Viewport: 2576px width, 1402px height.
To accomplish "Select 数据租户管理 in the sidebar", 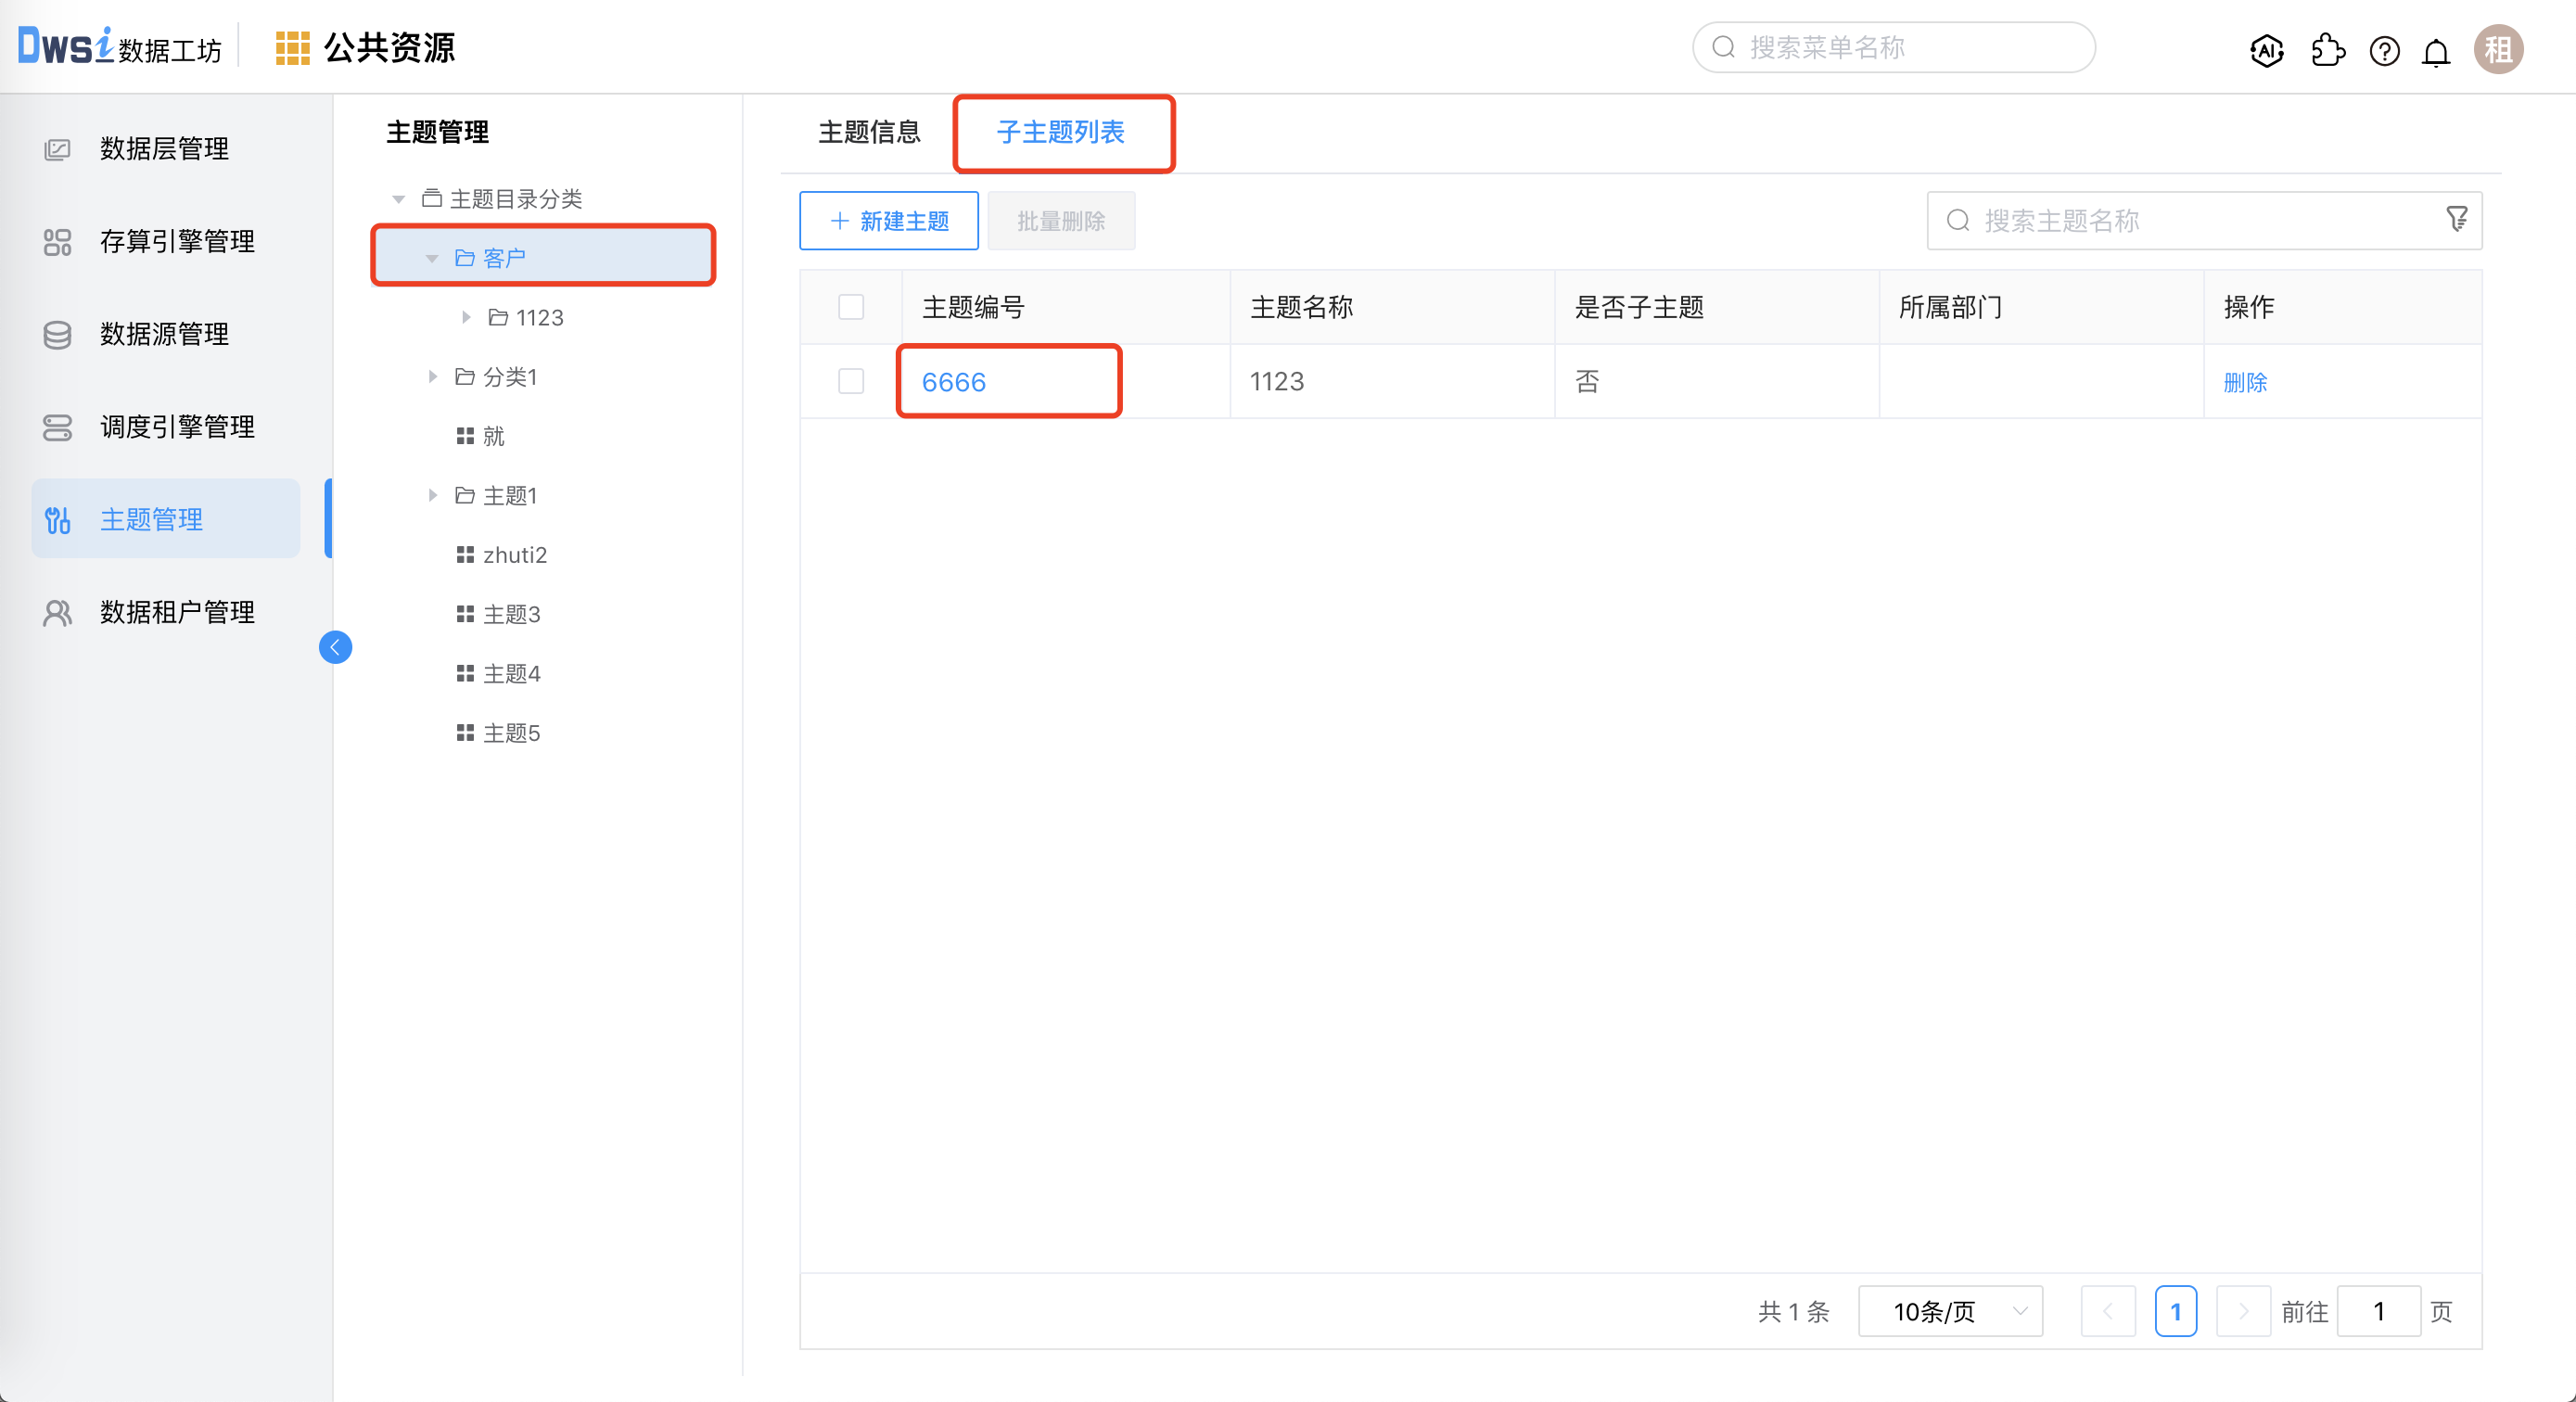I will click(176, 612).
